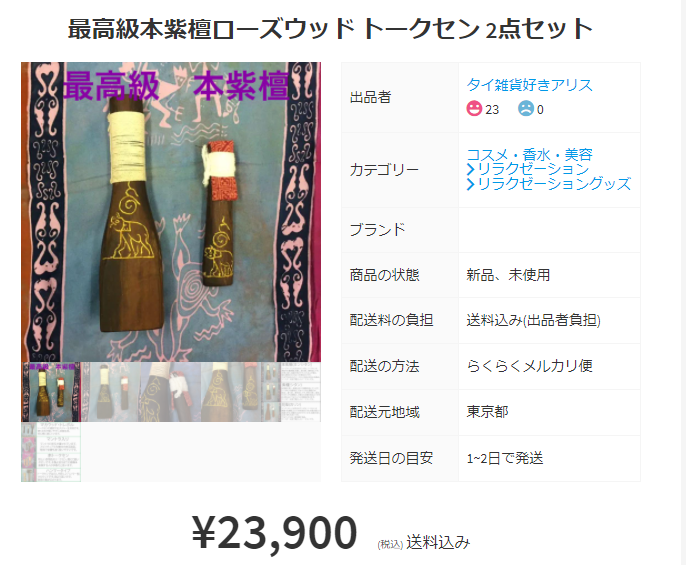Click the product title heading
The image size is (686, 565).
click(330, 29)
